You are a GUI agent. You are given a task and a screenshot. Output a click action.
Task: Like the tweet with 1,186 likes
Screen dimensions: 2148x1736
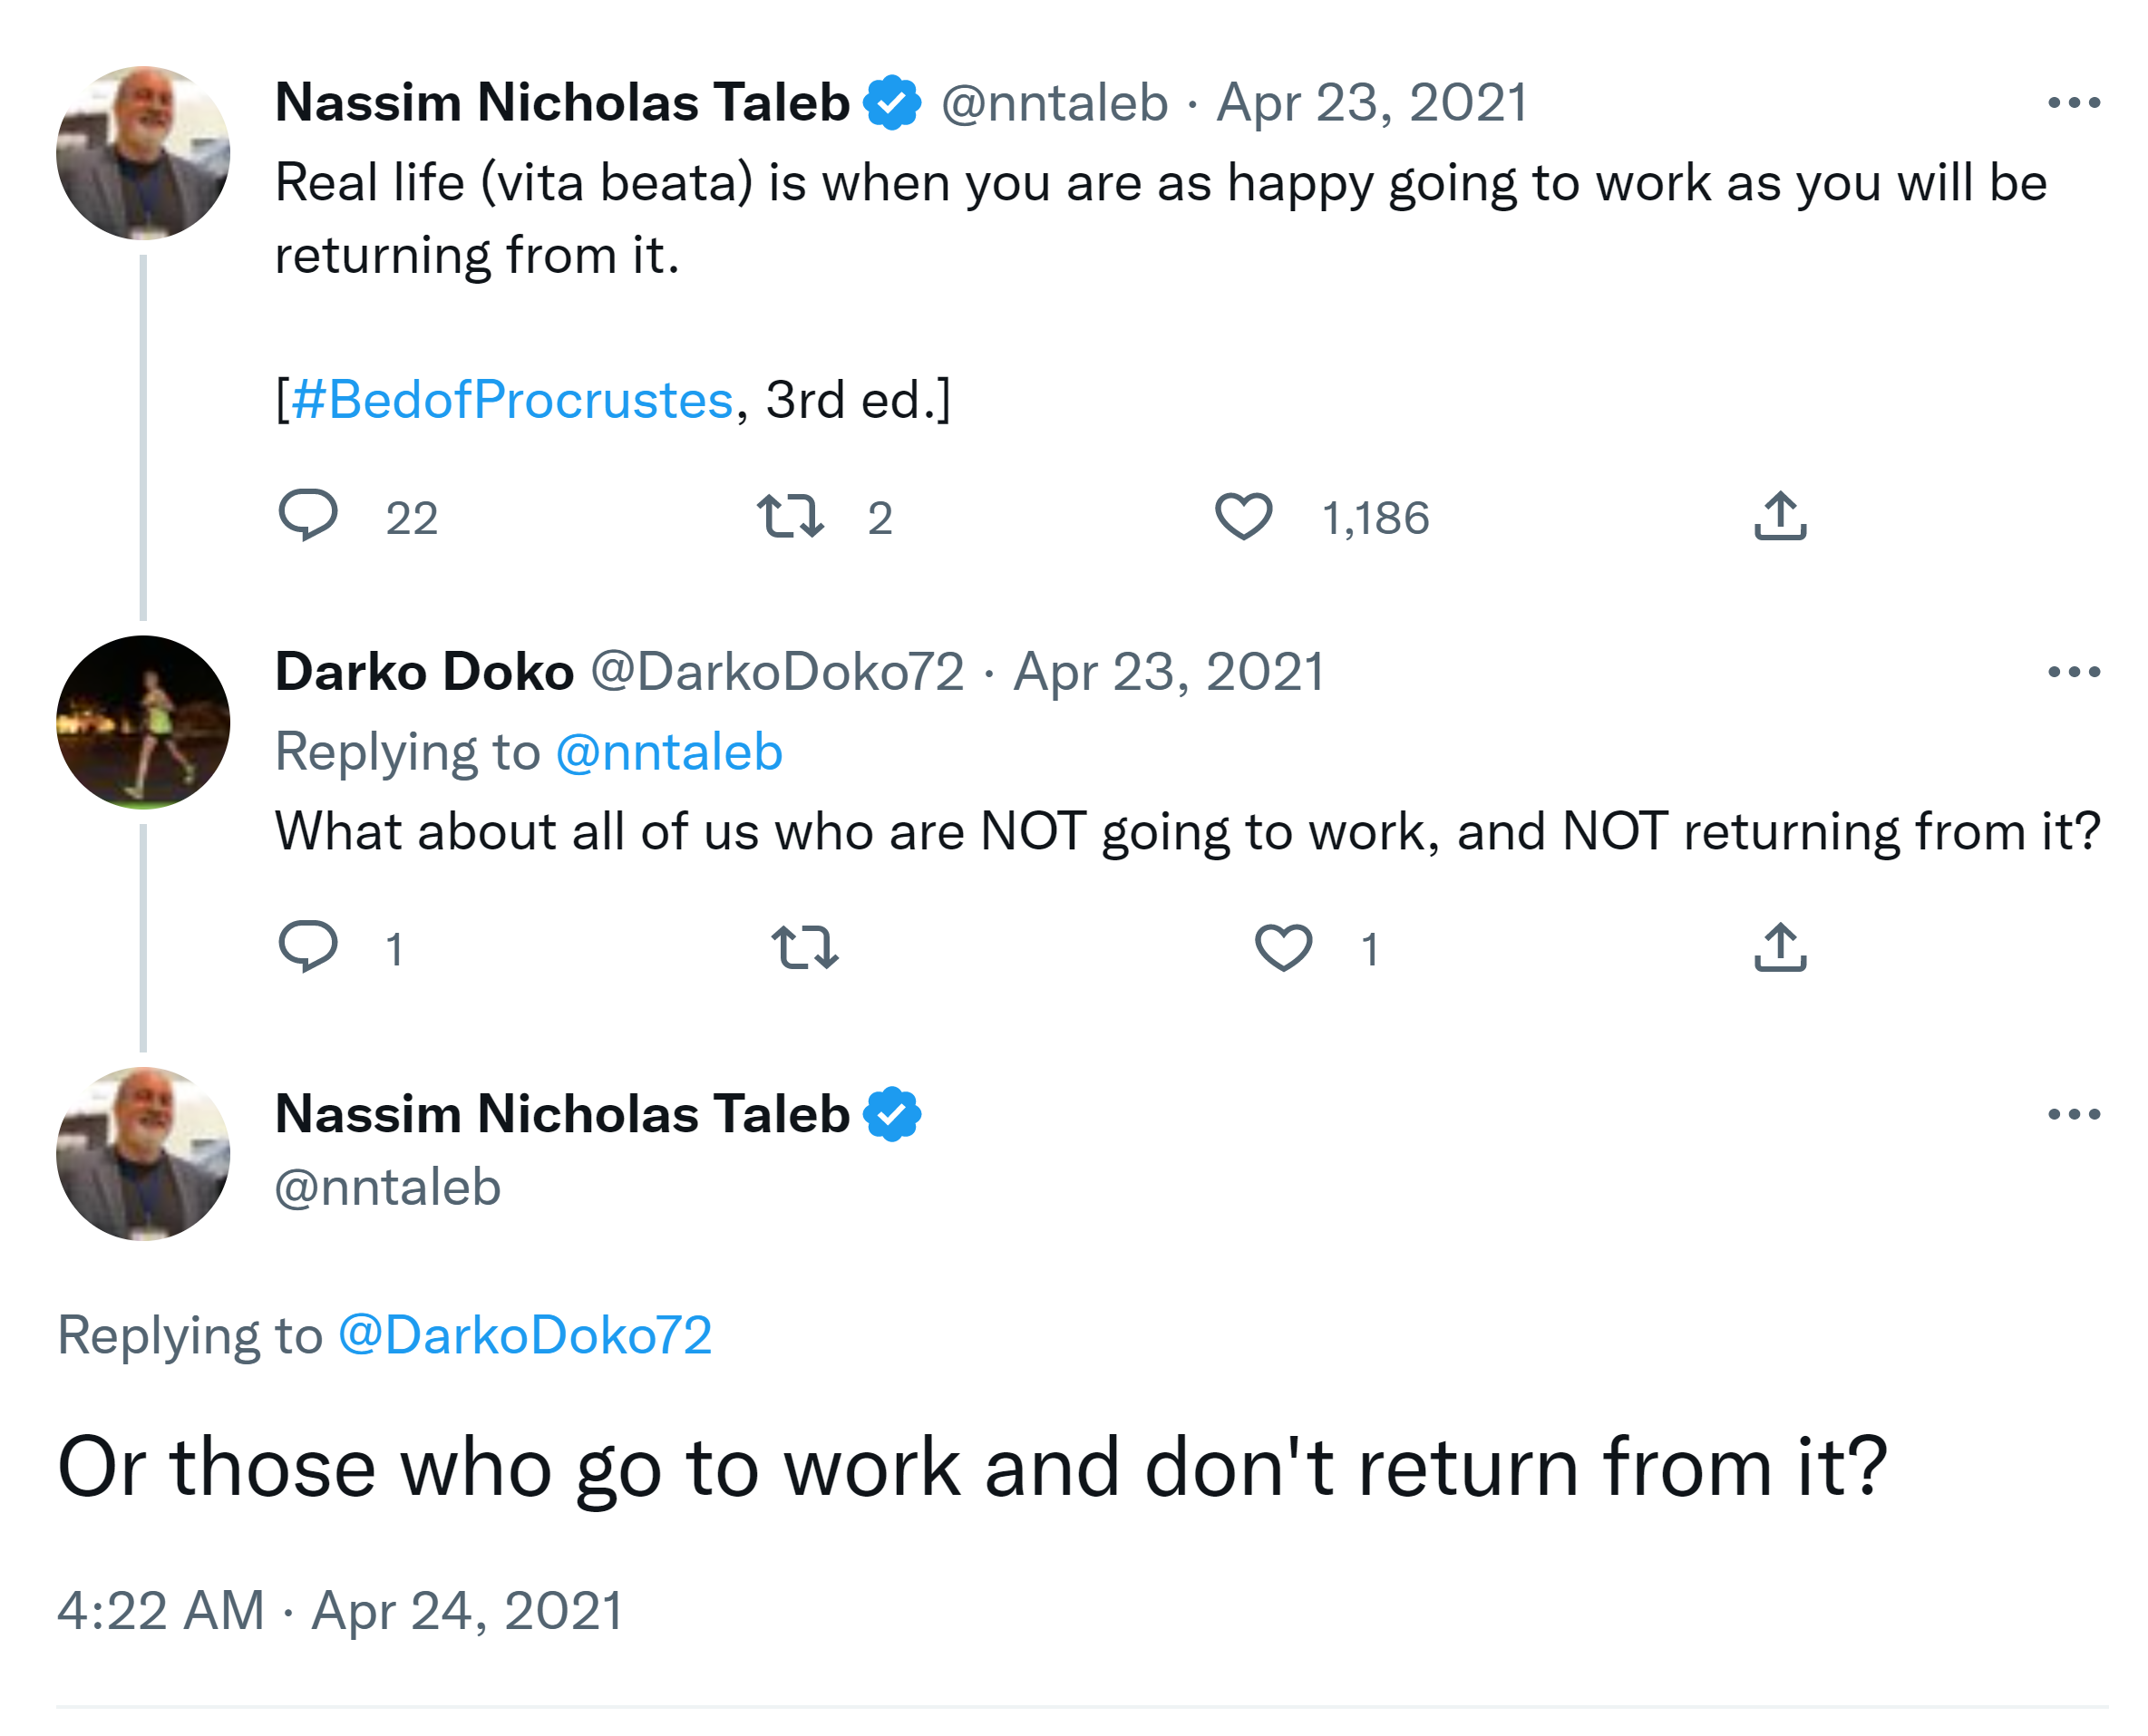coord(1243,516)
